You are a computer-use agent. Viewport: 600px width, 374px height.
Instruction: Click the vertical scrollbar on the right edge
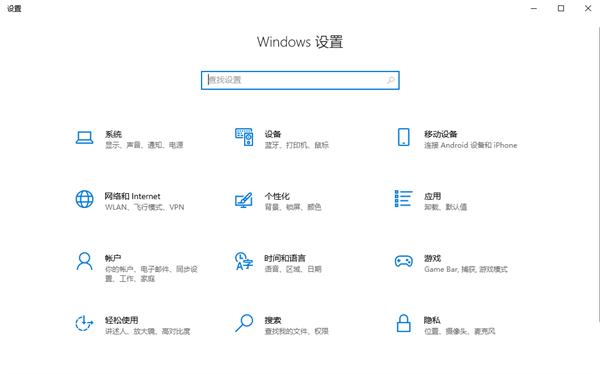pos(598,174)
